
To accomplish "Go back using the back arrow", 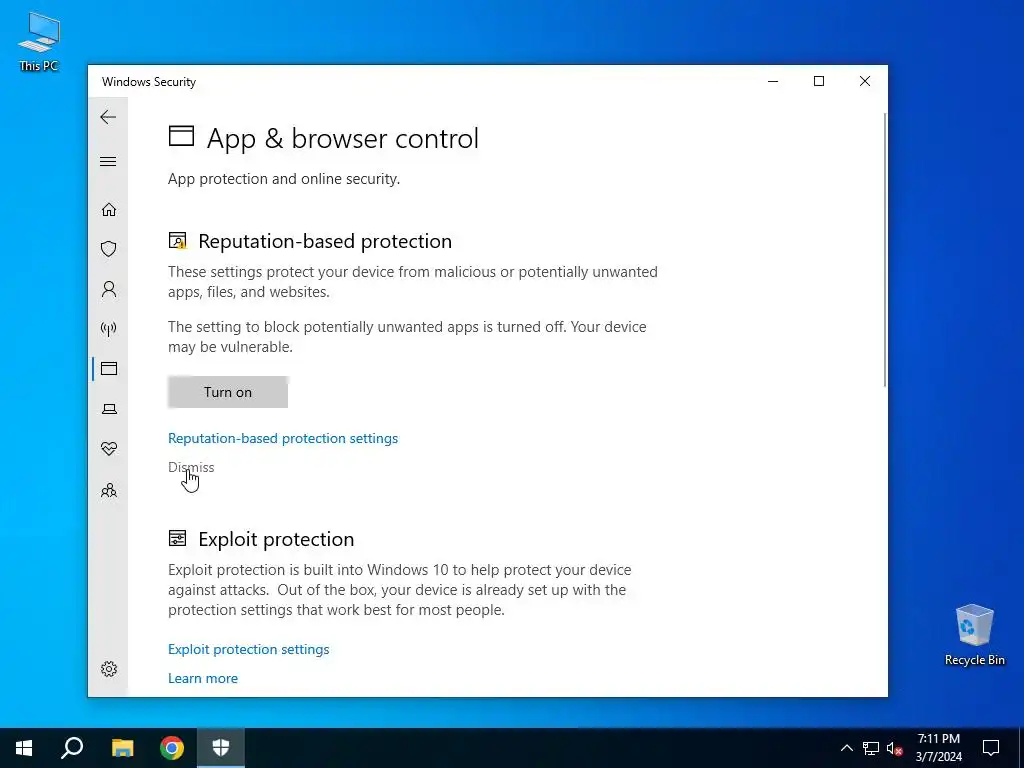I will 108,117.
